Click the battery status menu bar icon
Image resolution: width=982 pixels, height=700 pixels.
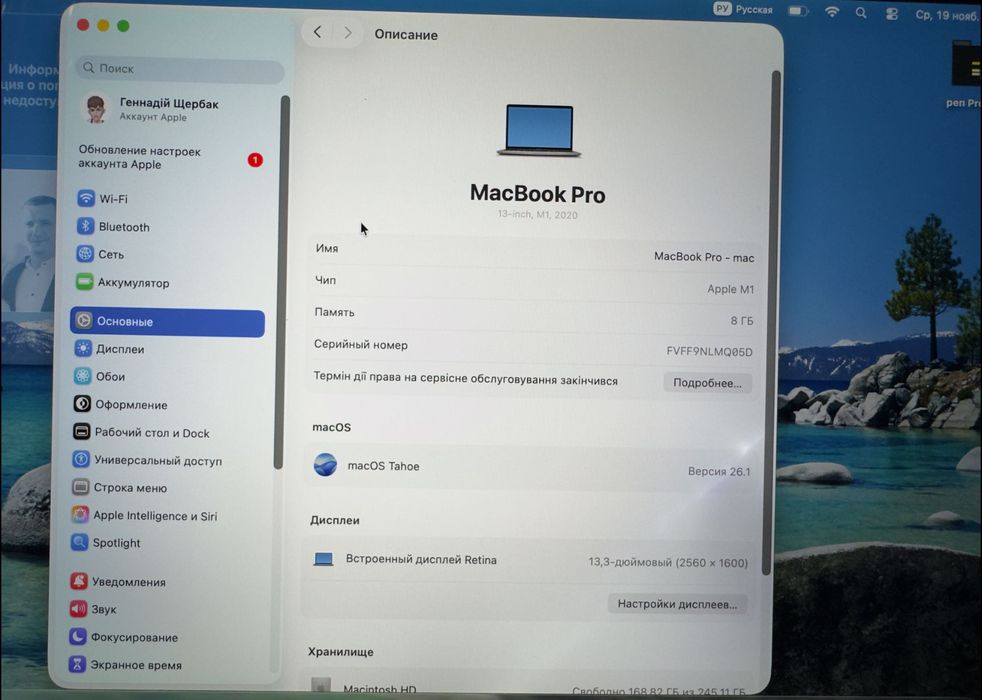click(x=798, y=11)
